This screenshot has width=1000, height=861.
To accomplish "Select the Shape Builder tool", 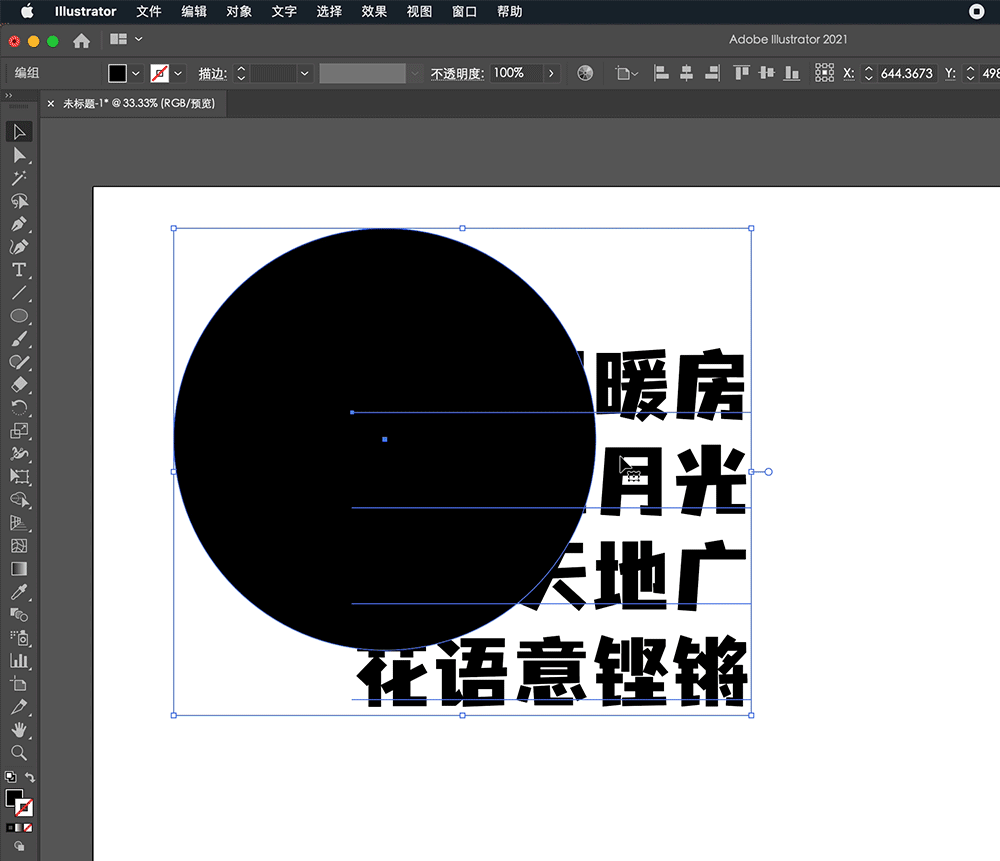I will tap(19, 499).
